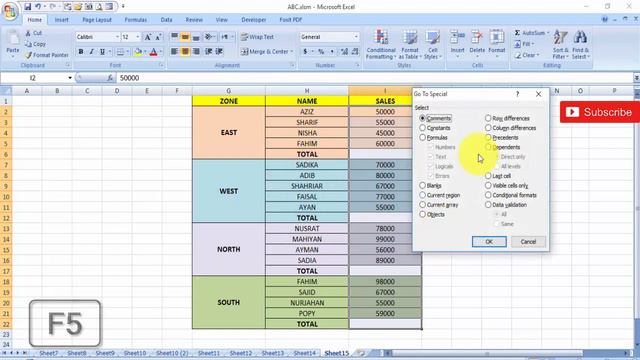Switch to the Data ribbon tab
Screen dimensions: 640x360
point(166,20)
